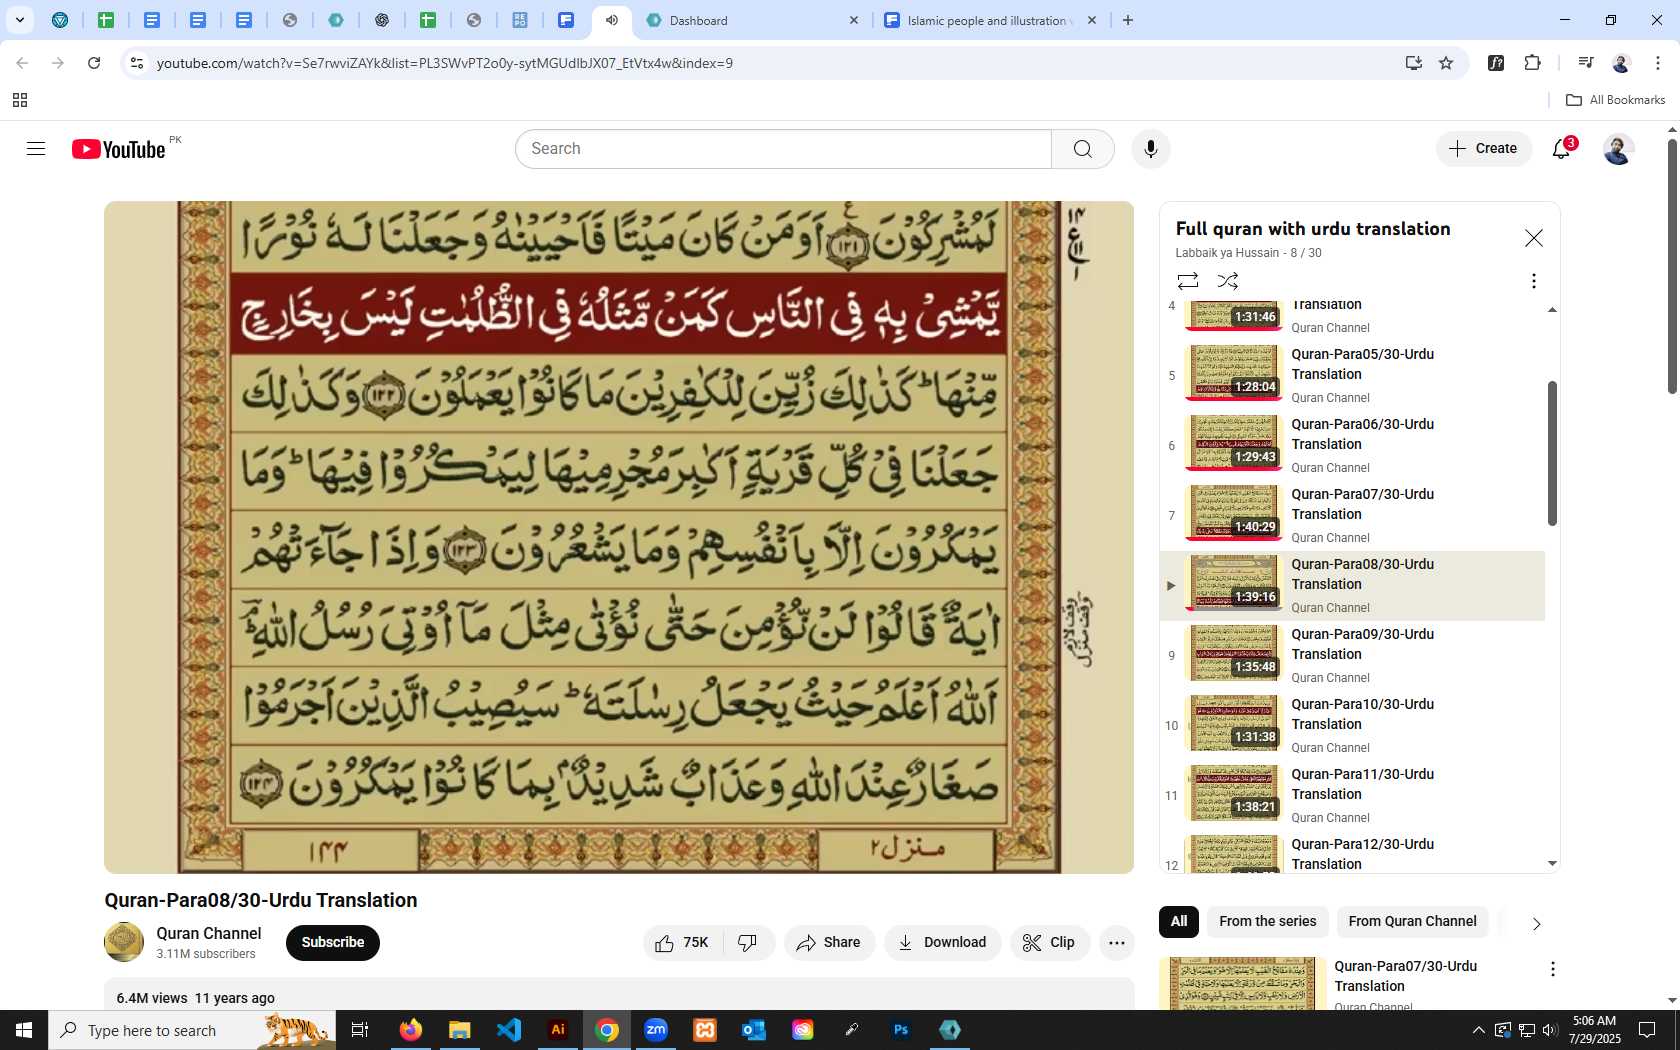Start voice search with microphone icon
The image size is (1680, 1050).
pos(1151,149)
